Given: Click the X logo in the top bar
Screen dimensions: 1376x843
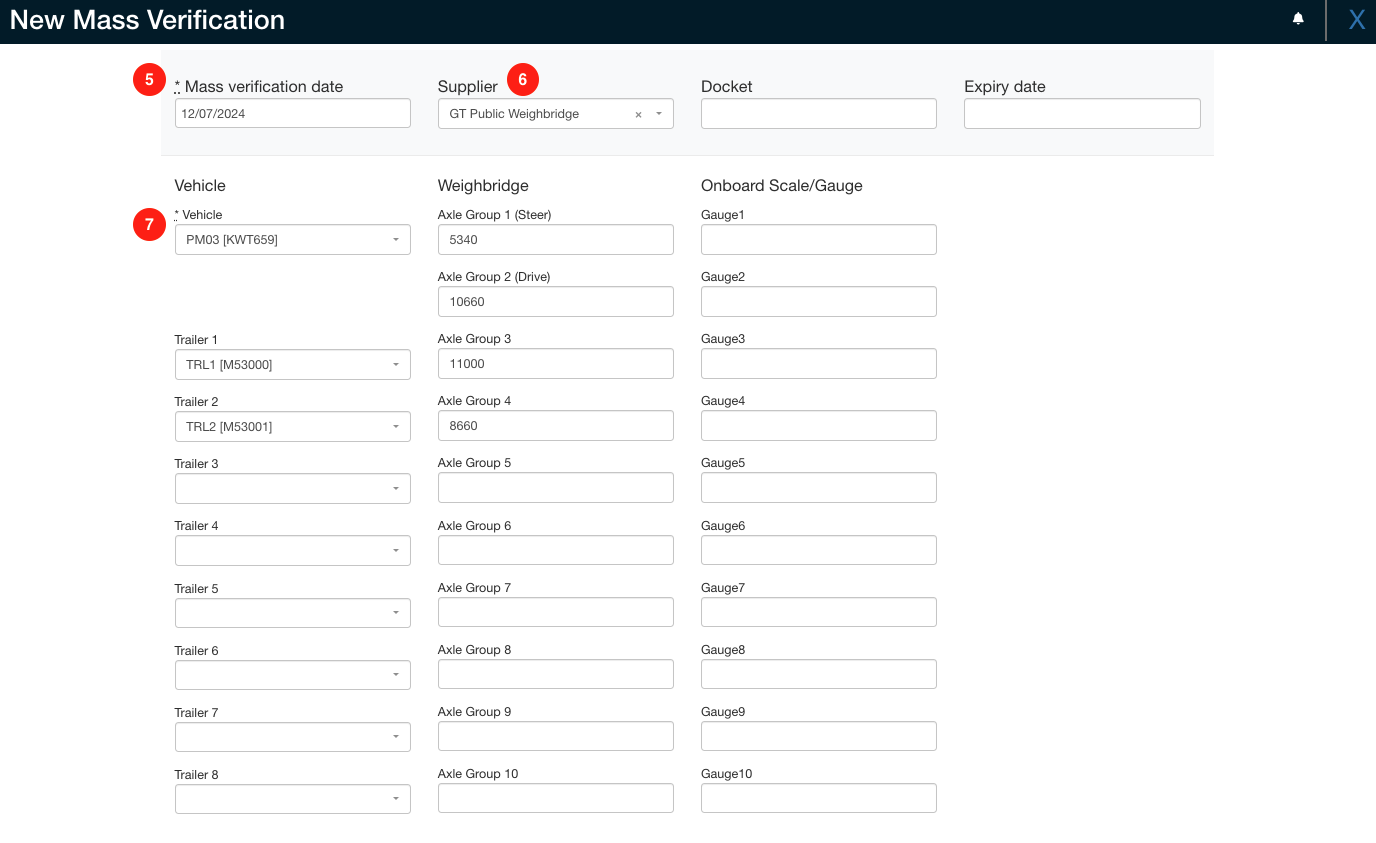Looking at the screenshot, I should pyautogui.click(x=1356, y=19).
